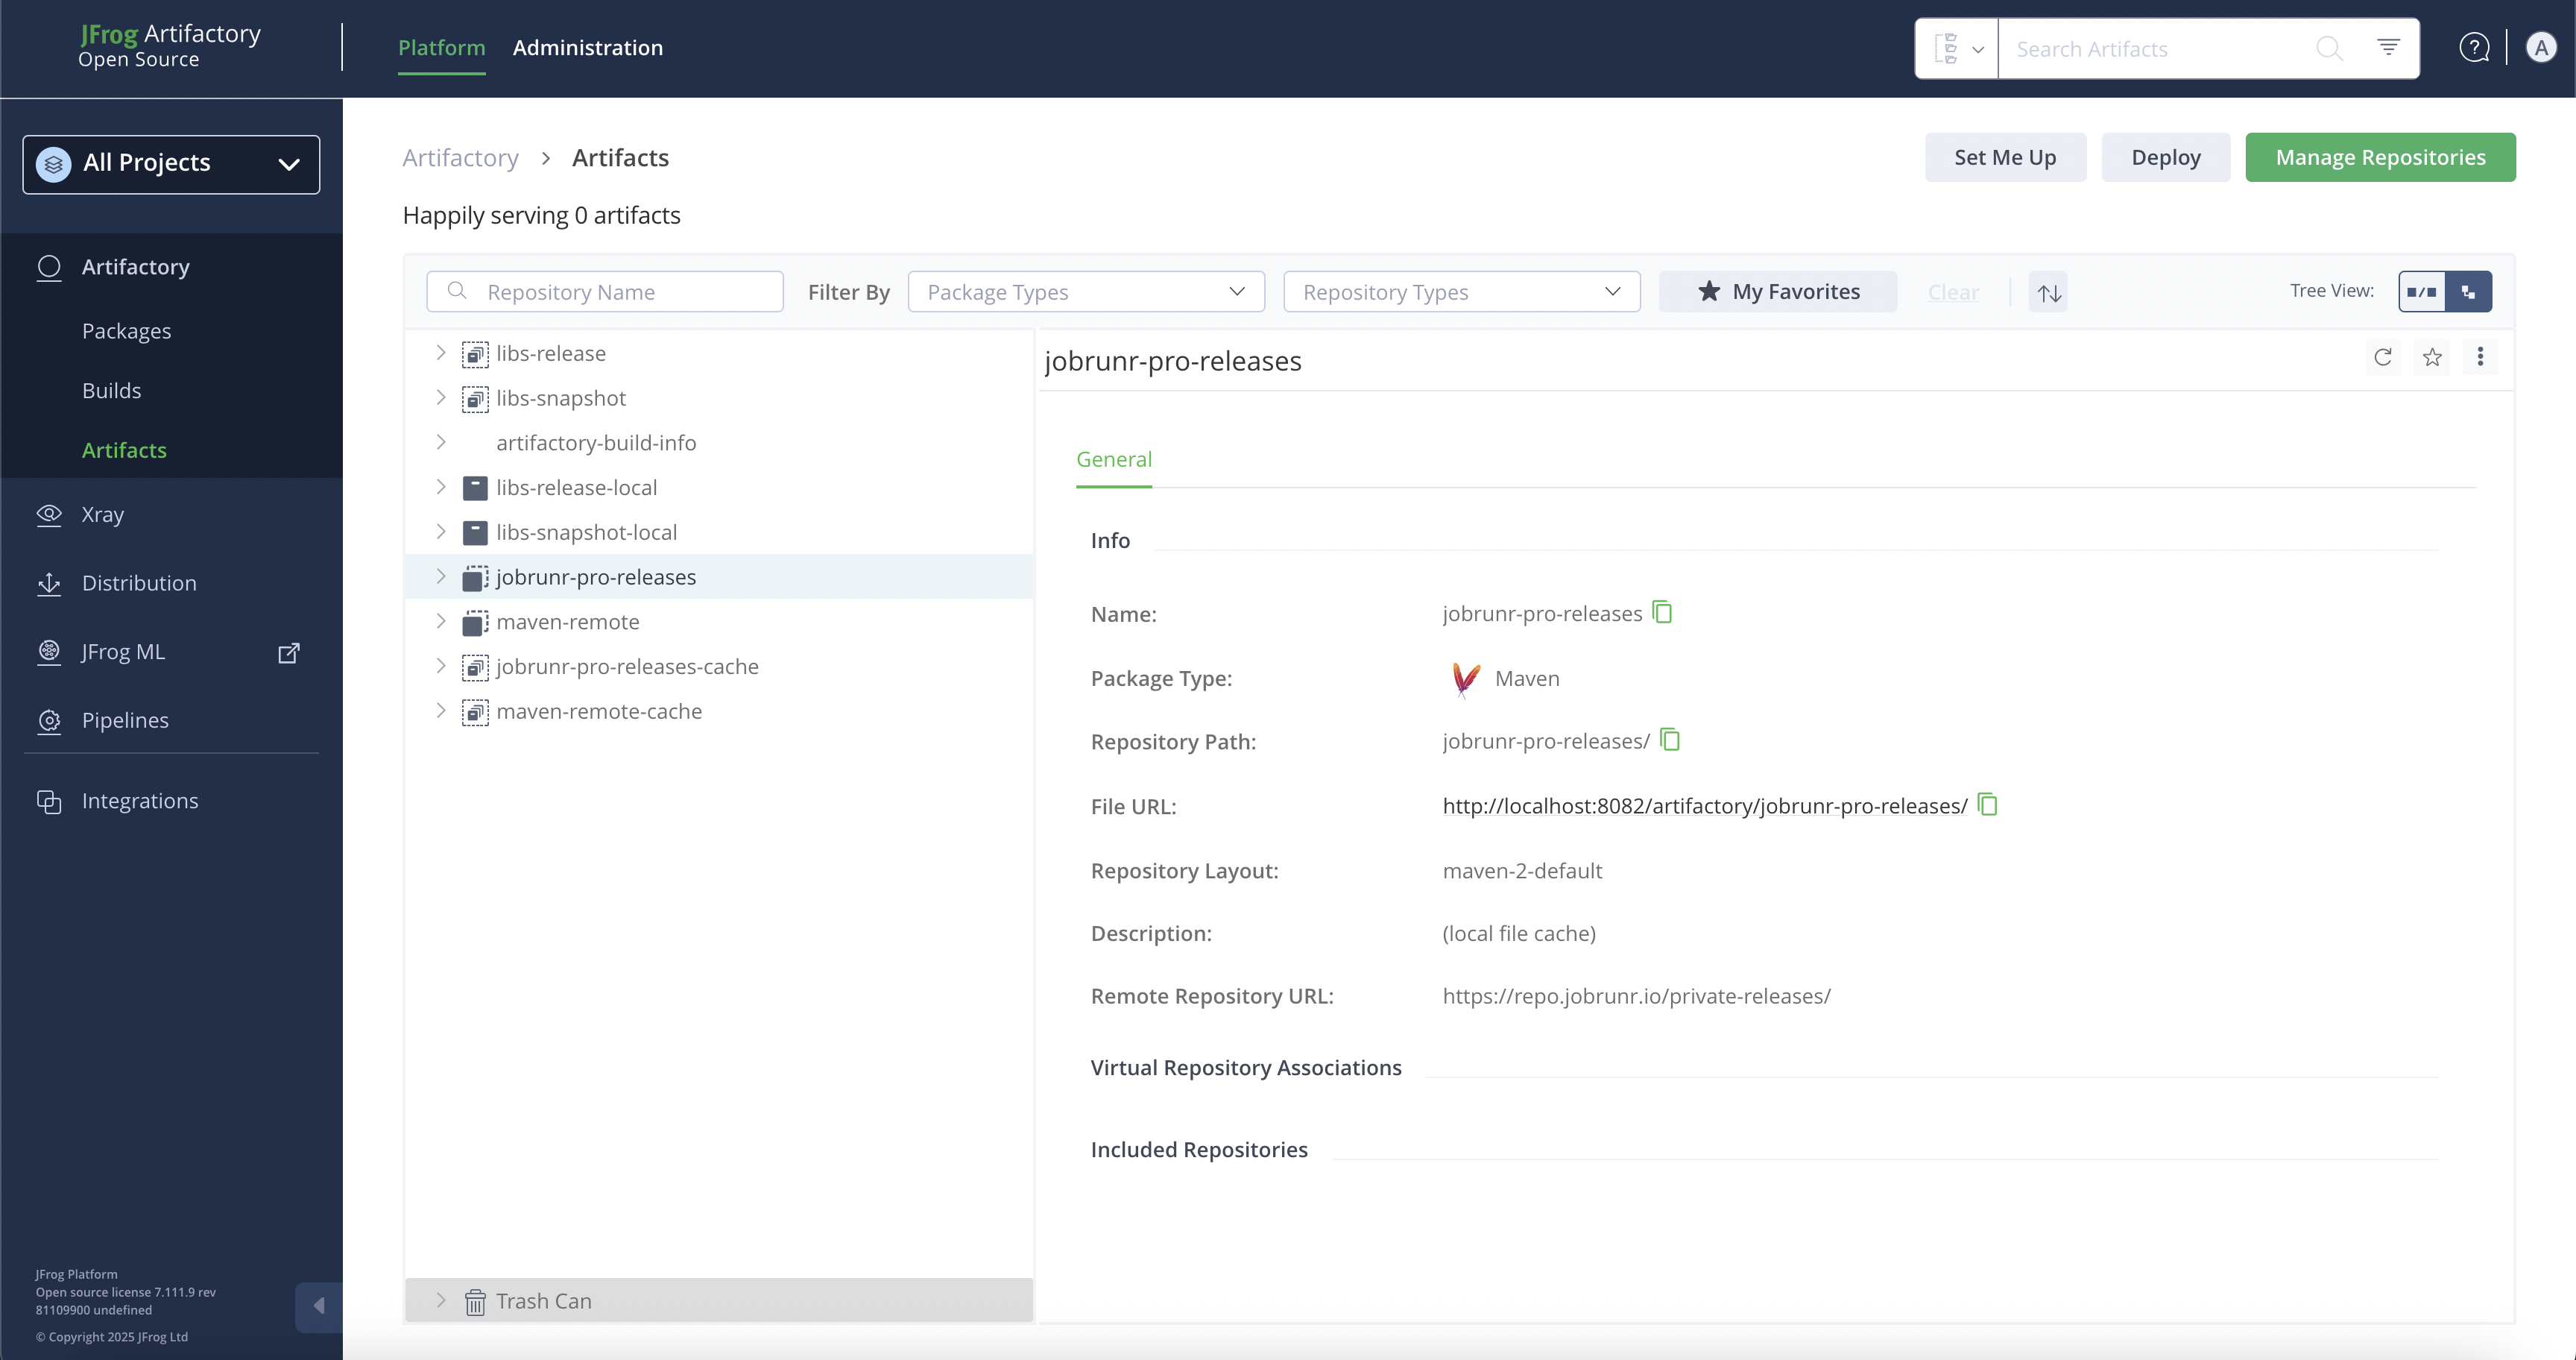Viewport: 2576px width, 1360px height.
Task: Click the Manage Repositories button
Action: pos(2379,157)
